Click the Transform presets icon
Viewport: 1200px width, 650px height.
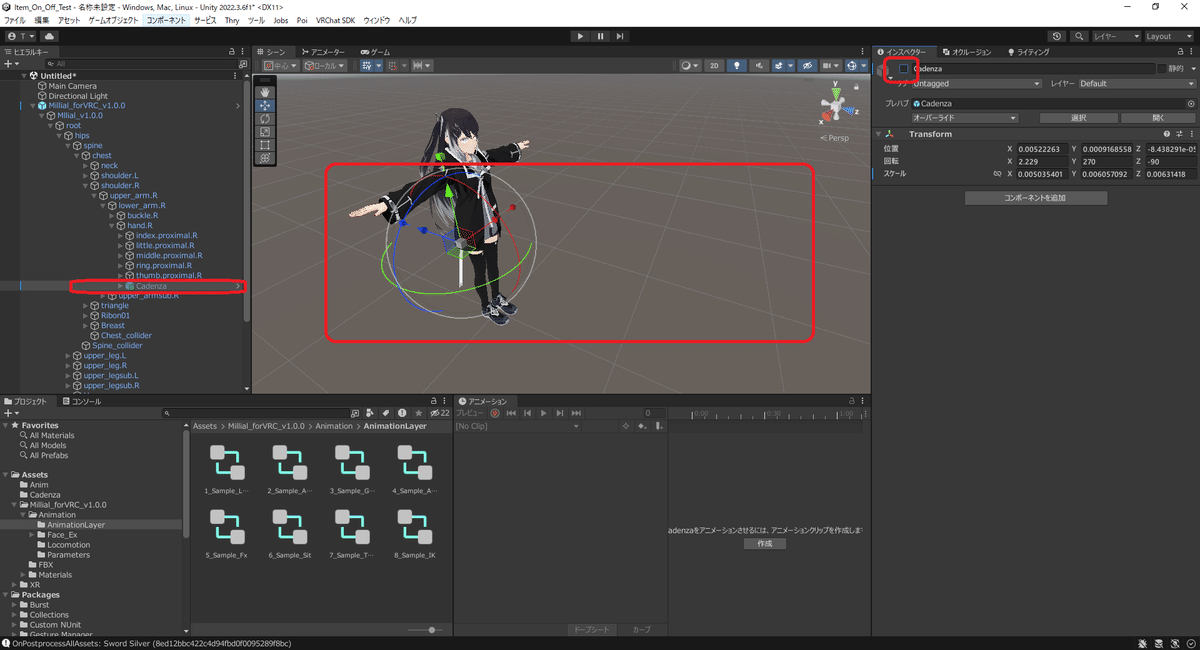(1179, 134)
